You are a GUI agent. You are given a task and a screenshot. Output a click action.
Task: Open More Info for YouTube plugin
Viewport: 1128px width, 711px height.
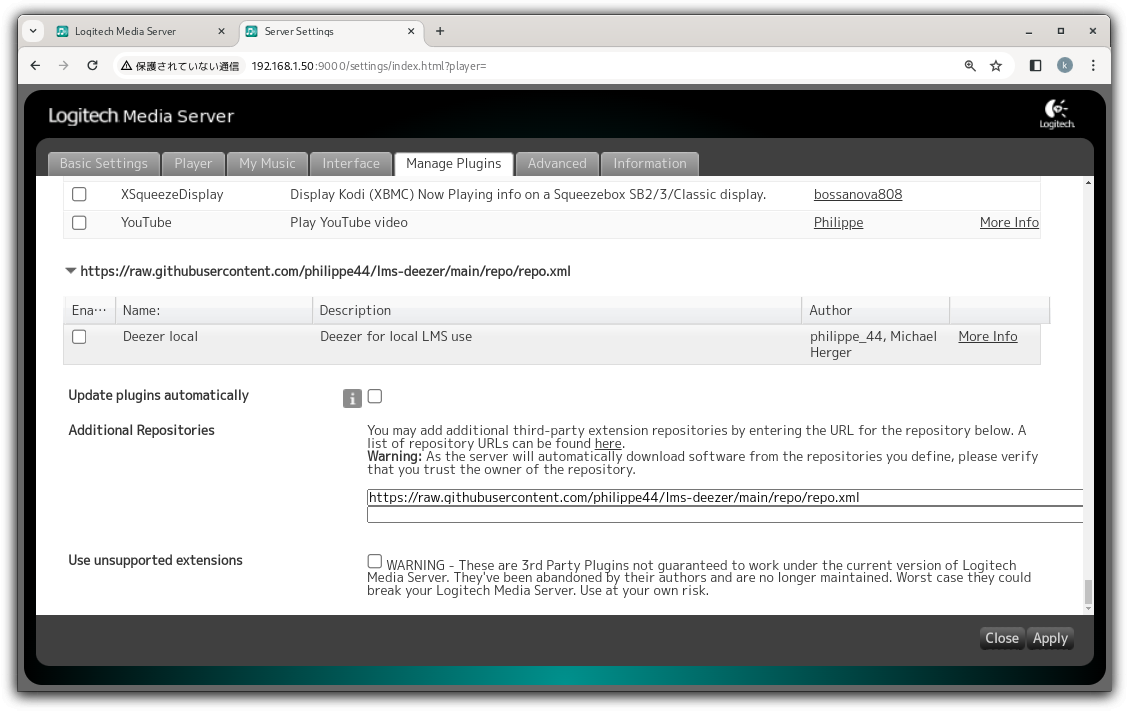coord(1009,222)
